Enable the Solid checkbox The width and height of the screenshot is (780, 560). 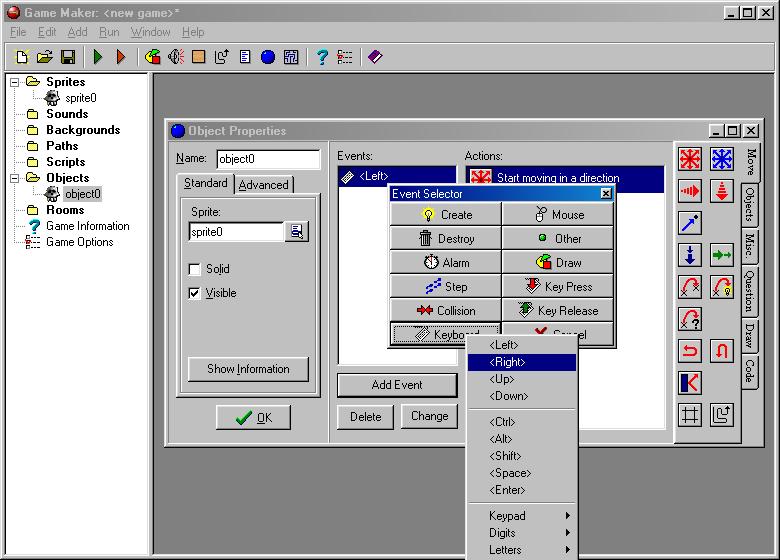pos(195,269)
